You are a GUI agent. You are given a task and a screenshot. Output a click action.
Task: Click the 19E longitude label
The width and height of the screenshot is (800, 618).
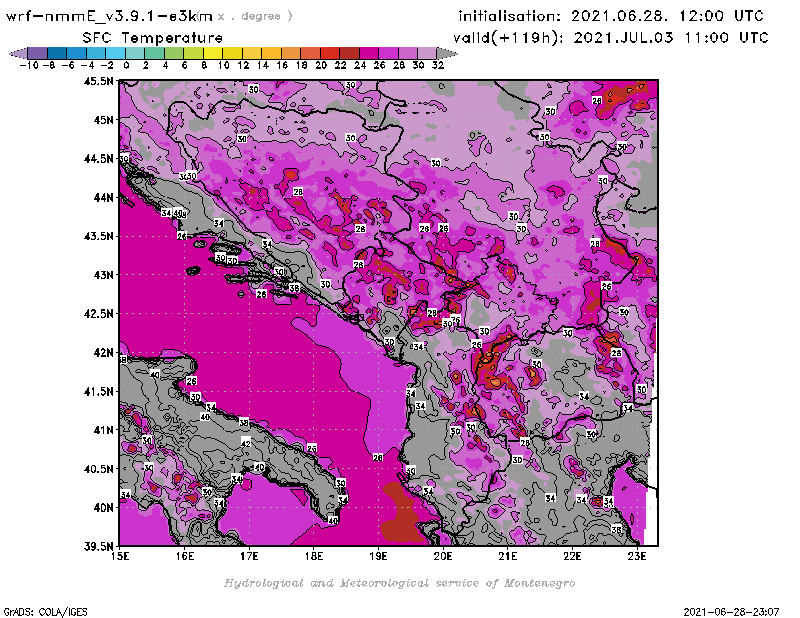coord(379,556)
